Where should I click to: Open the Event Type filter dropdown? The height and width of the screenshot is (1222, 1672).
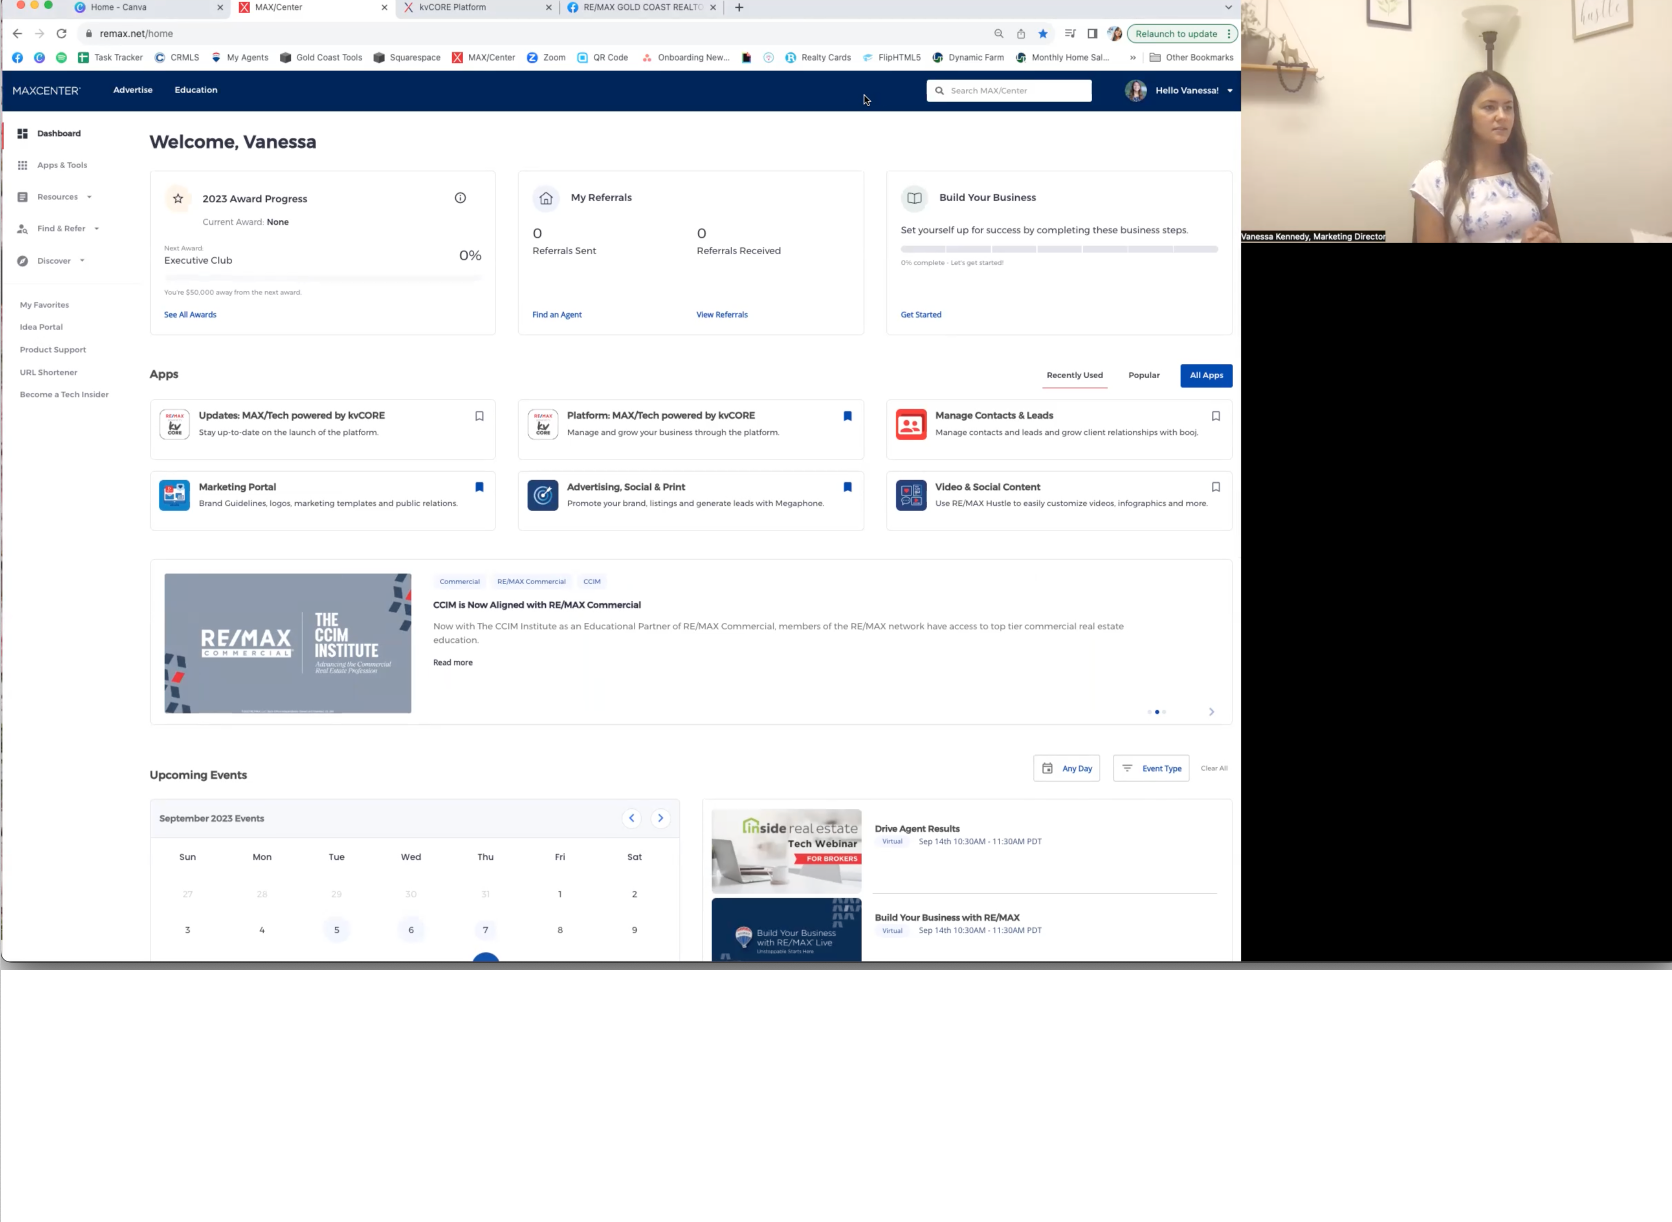click(1151, 768)
